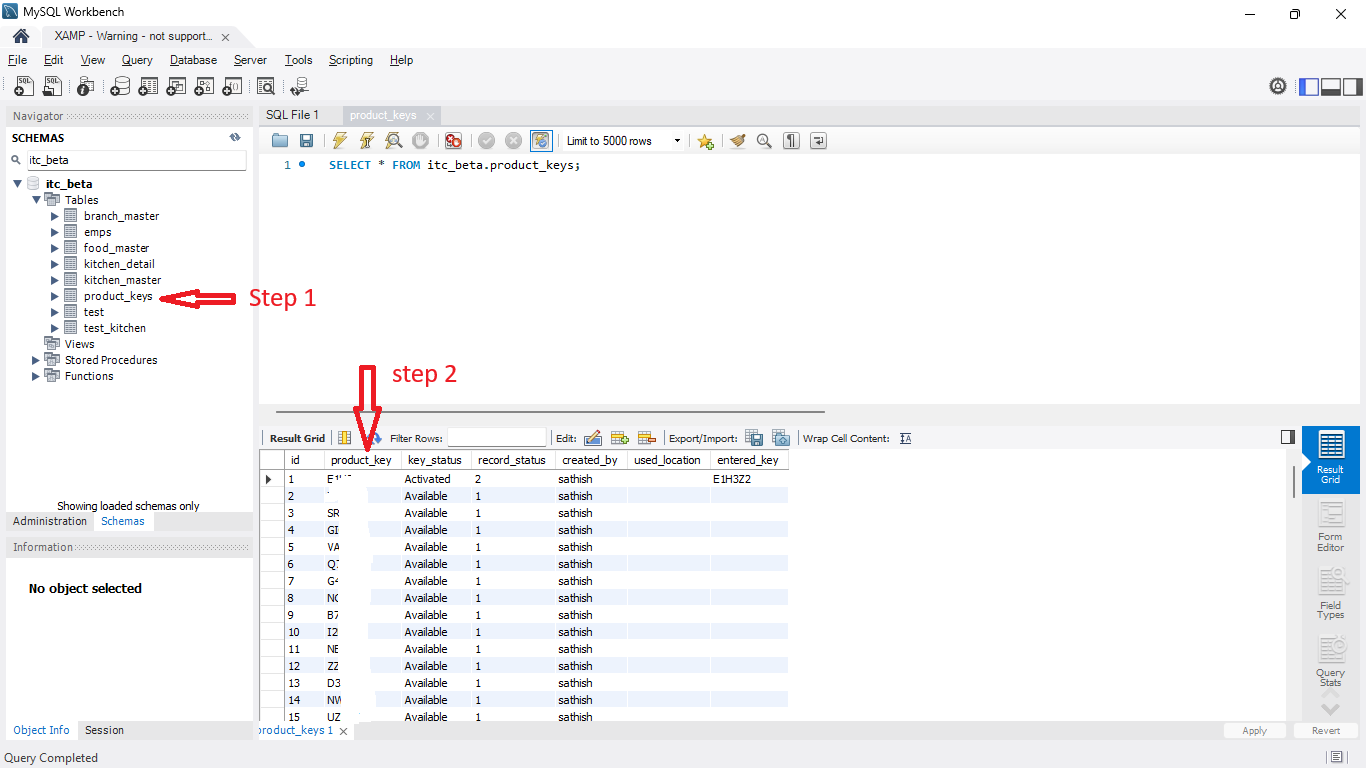
Task: Insert new row icon in result toolbar
Action: 619,438
